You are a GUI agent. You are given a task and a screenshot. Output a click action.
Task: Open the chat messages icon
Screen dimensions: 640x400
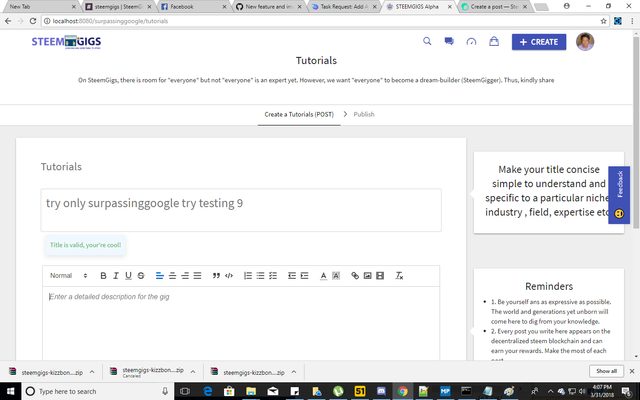pos(449,41)
